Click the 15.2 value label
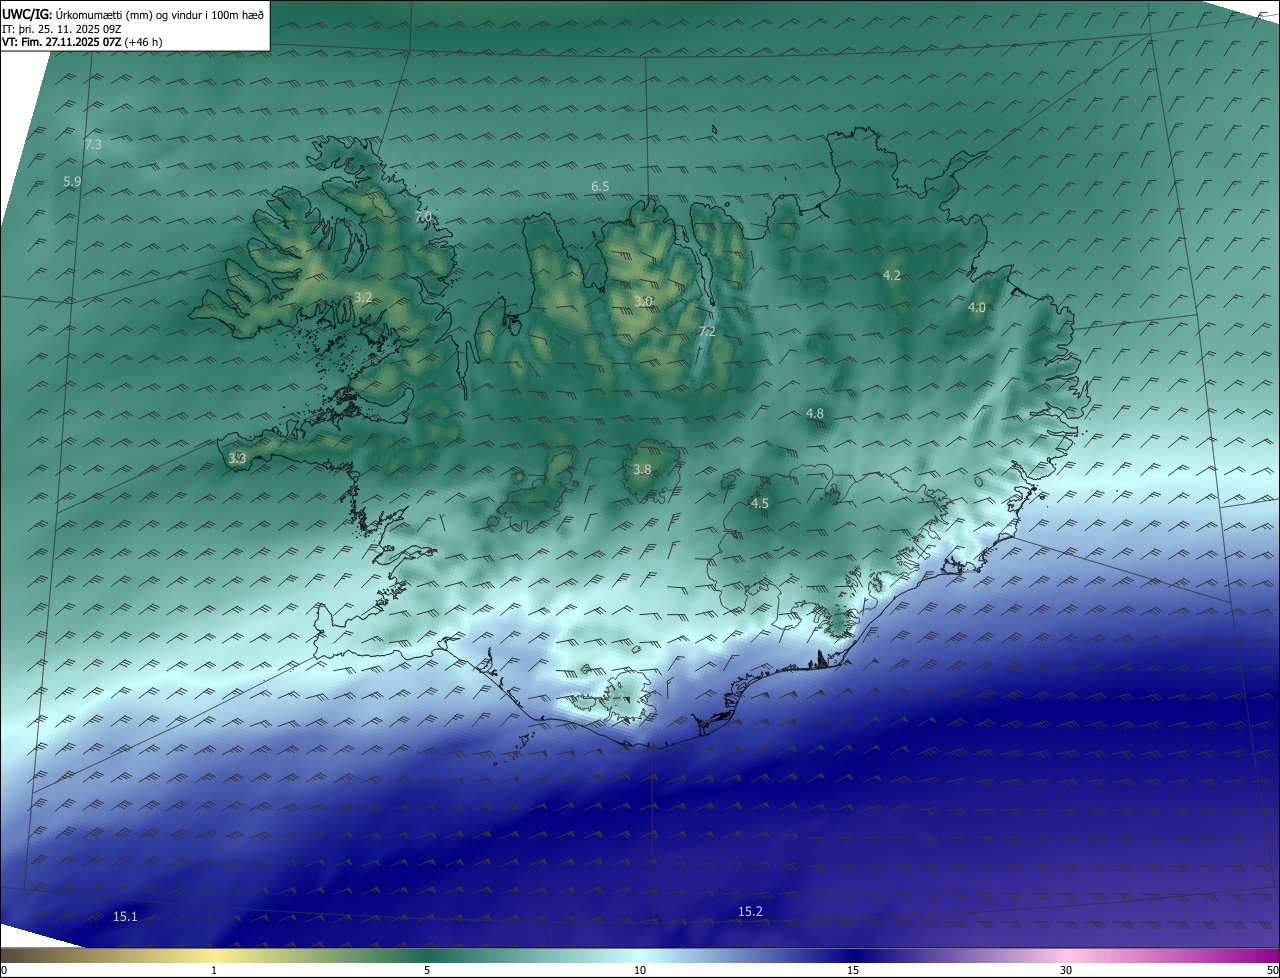The image size is (1280, 978). tap(750, 912)
